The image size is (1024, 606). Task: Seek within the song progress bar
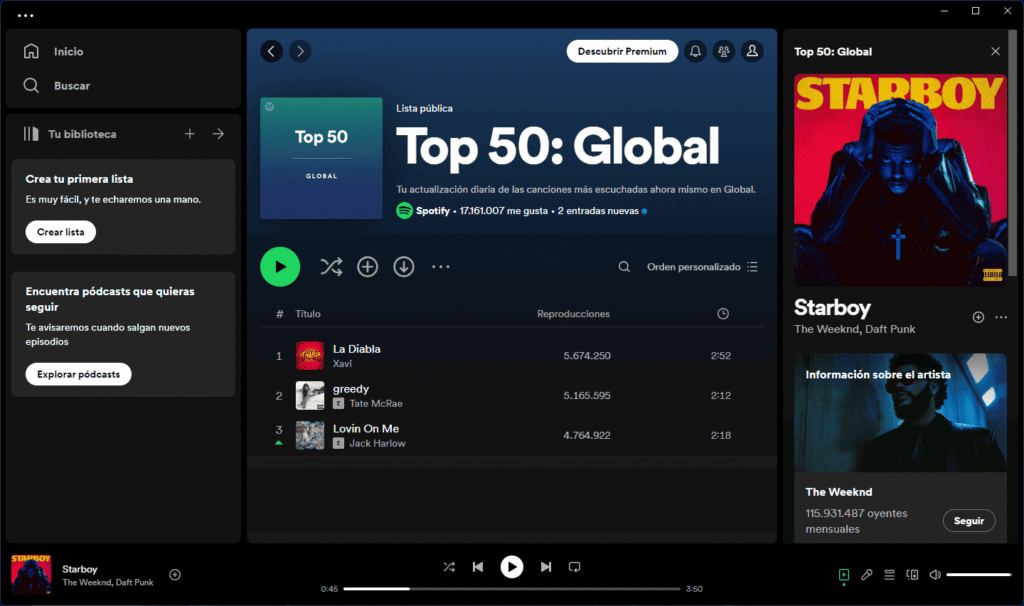pos(511,588)
